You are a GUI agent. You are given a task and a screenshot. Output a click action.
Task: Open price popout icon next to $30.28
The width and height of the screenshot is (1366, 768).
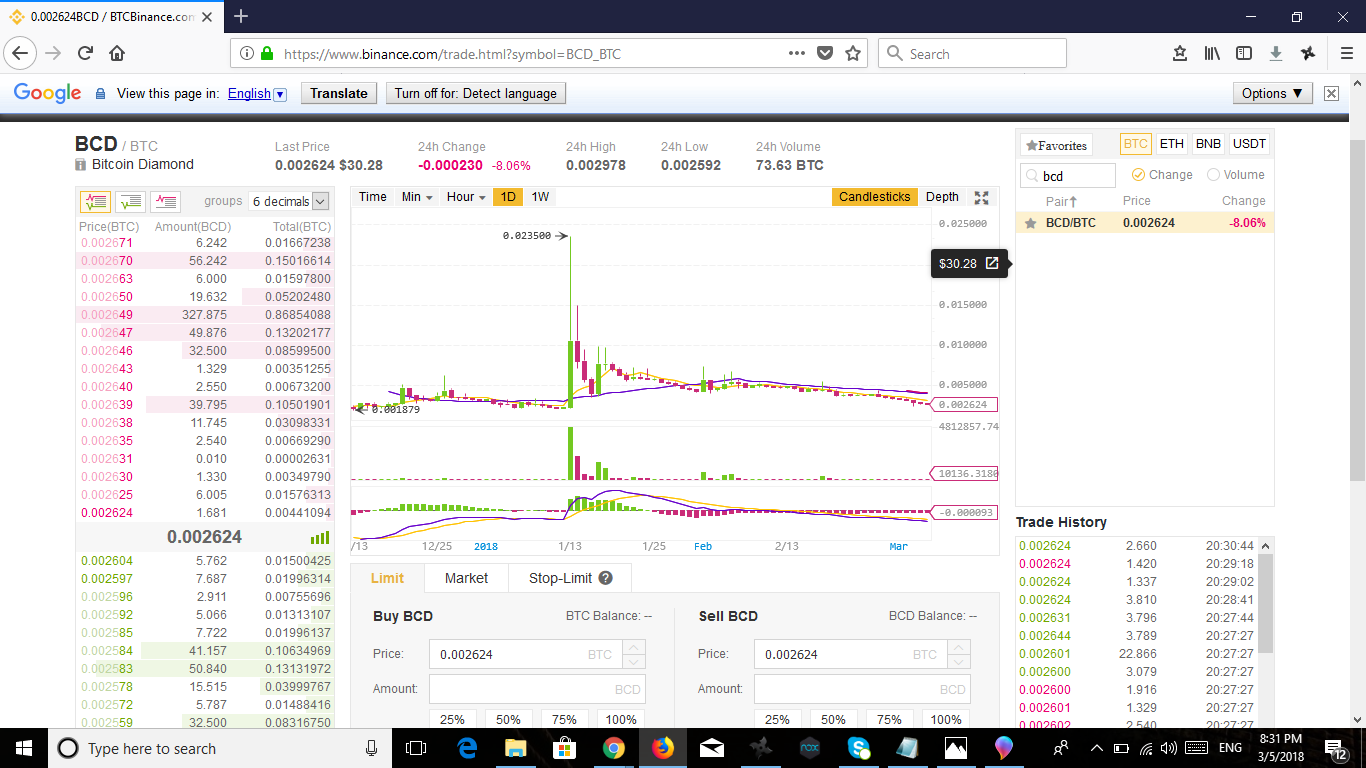point(992,264)
